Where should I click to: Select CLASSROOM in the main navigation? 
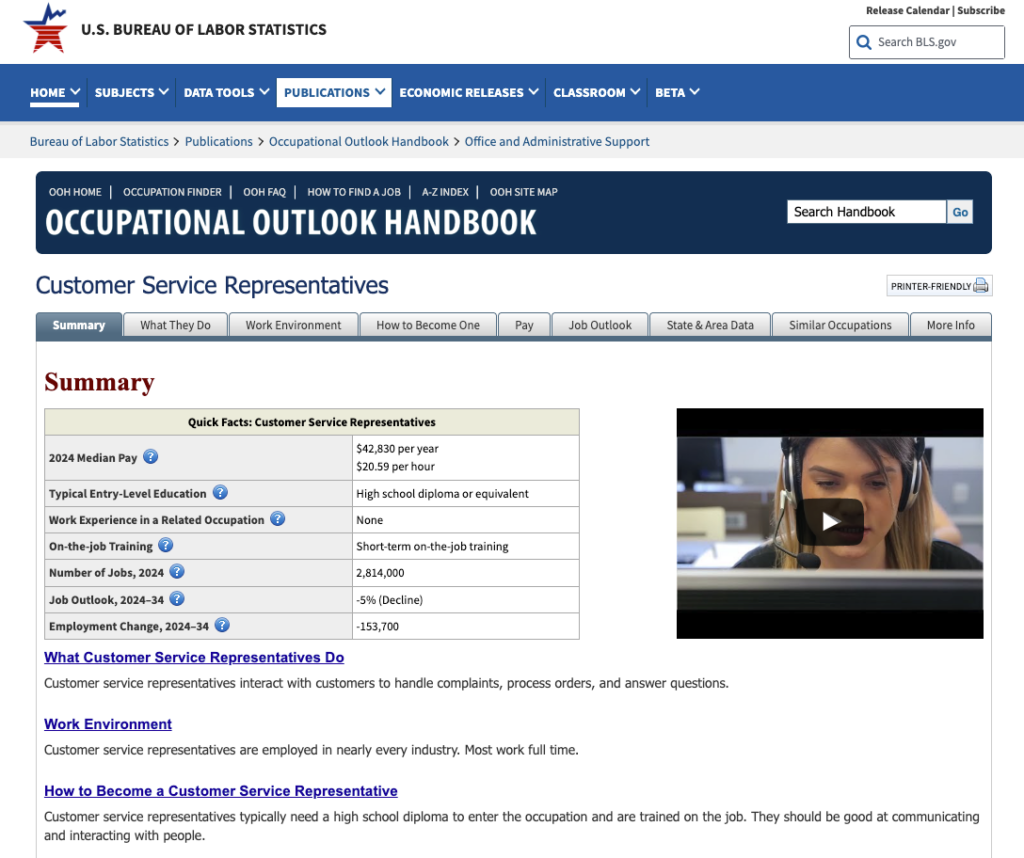pos(596,92)
